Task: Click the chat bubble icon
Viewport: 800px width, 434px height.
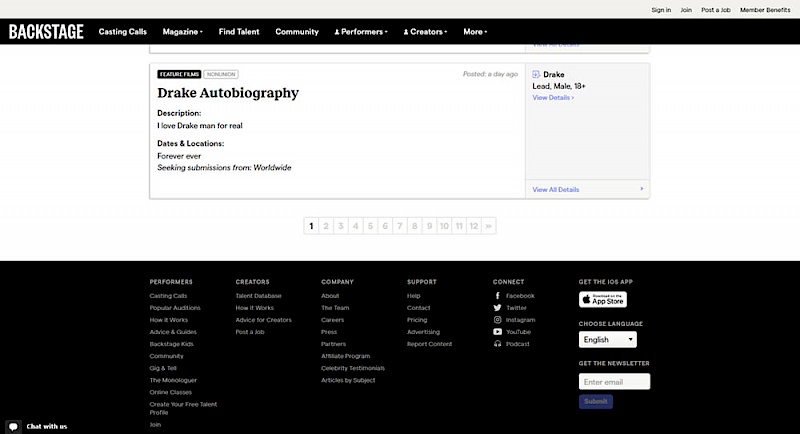Action: (13, 426)
